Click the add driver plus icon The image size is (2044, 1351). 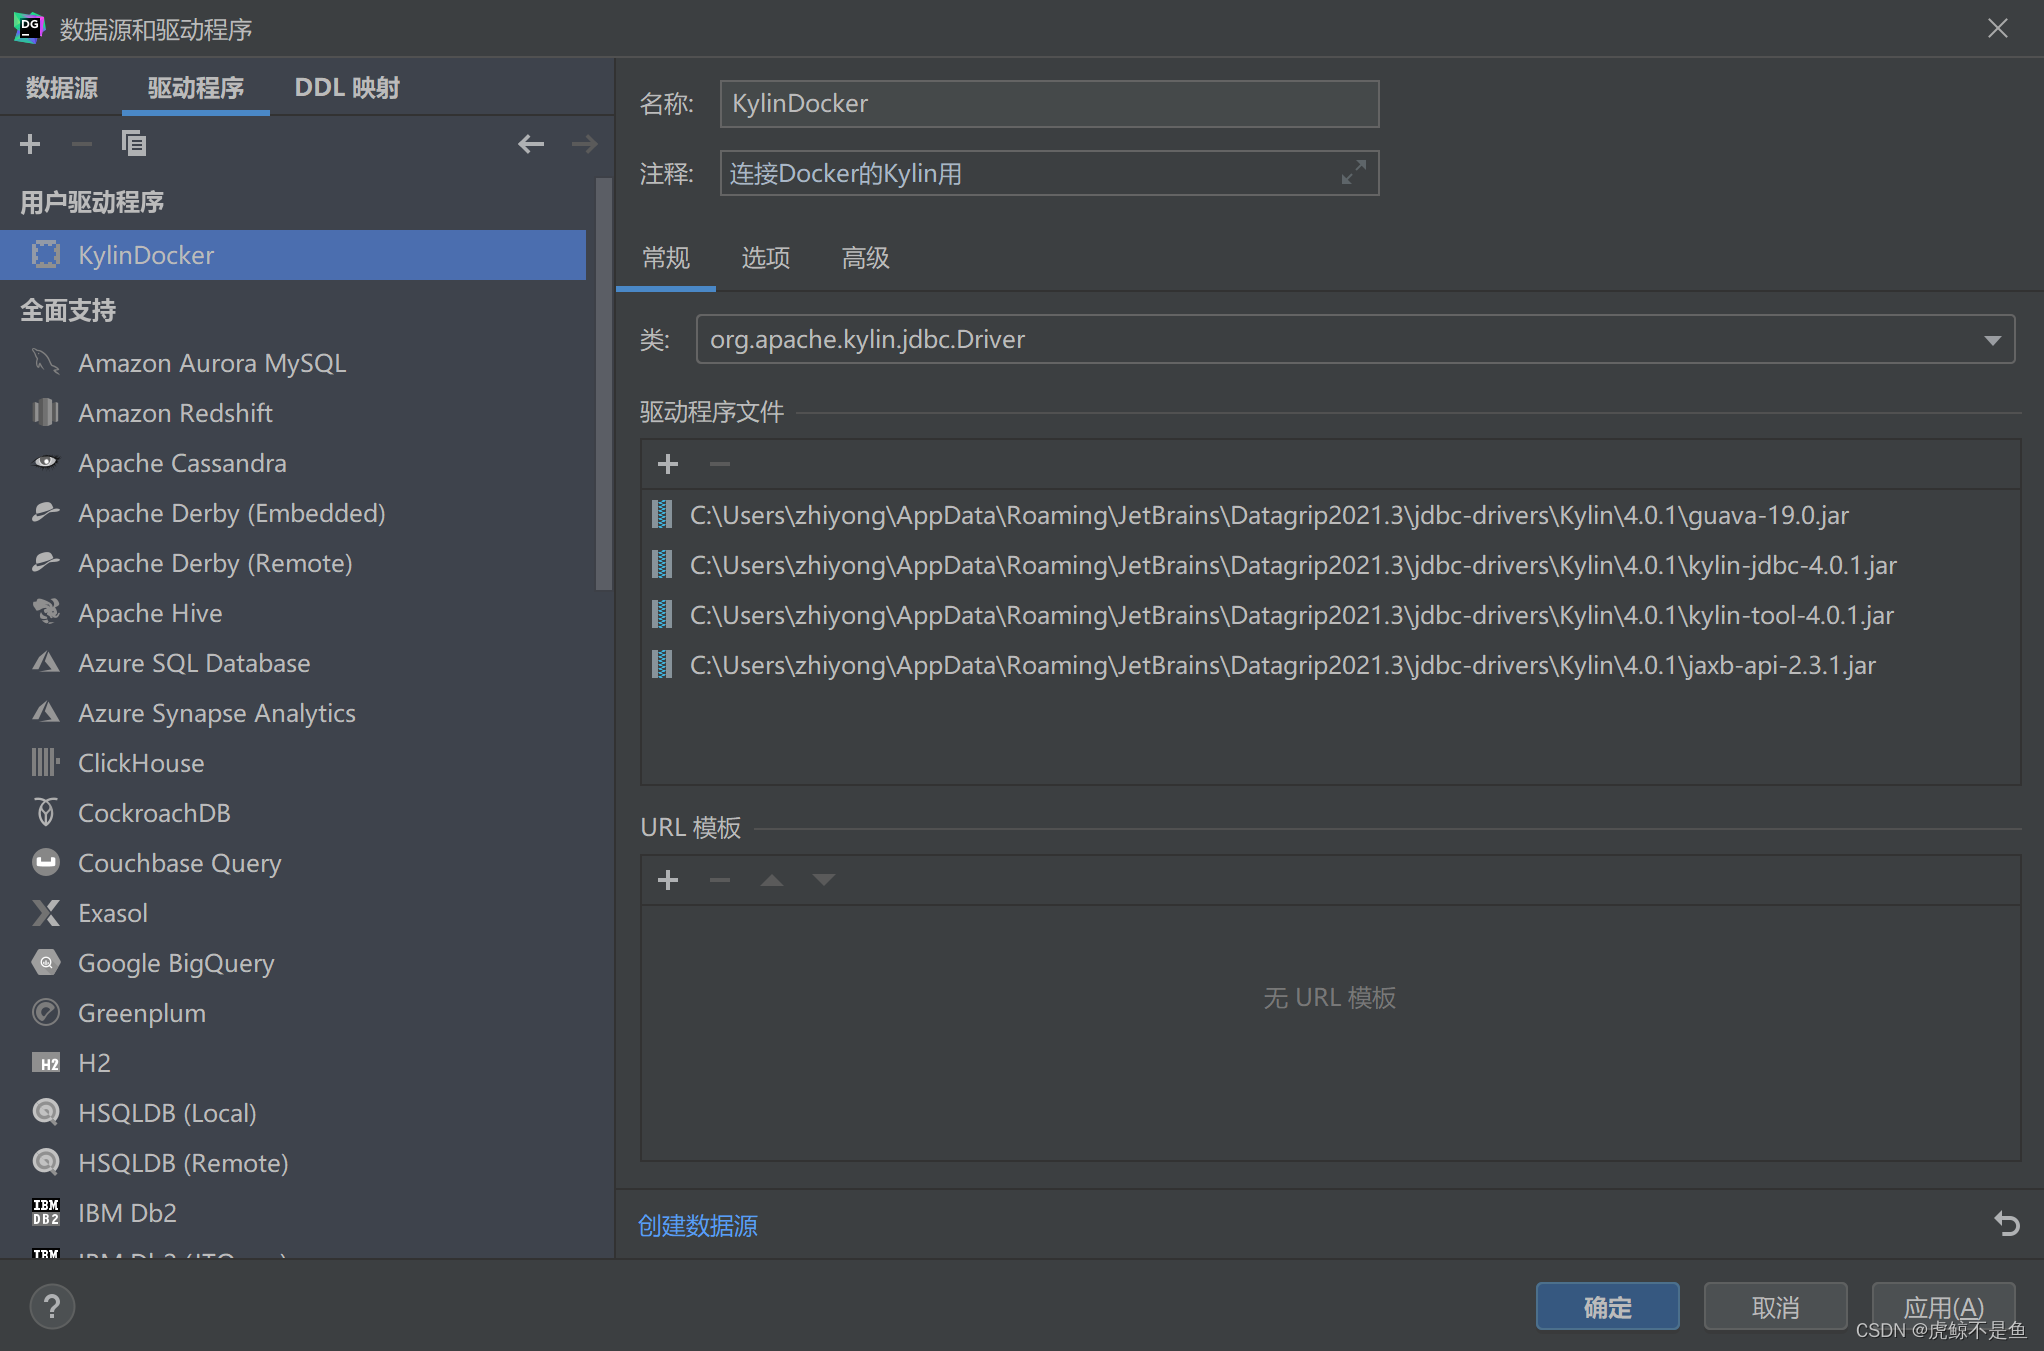click(x=30, y=144)
